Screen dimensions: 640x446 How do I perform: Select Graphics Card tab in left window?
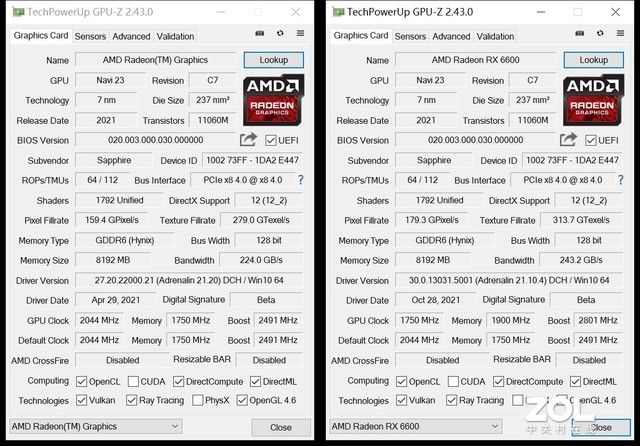(41, 36)
